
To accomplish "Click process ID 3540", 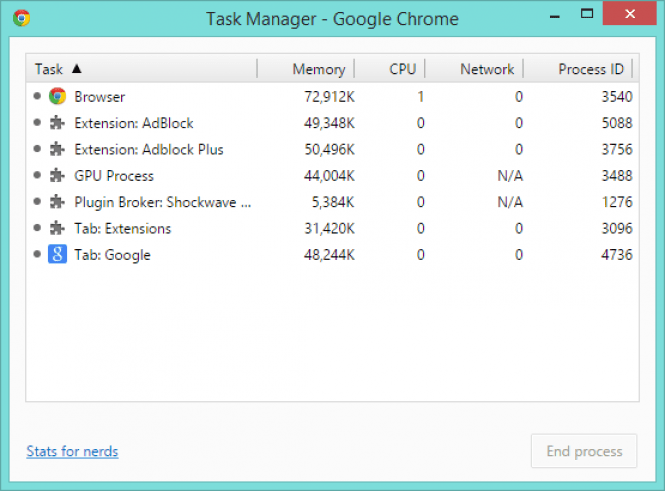I will tap(617, 97).
